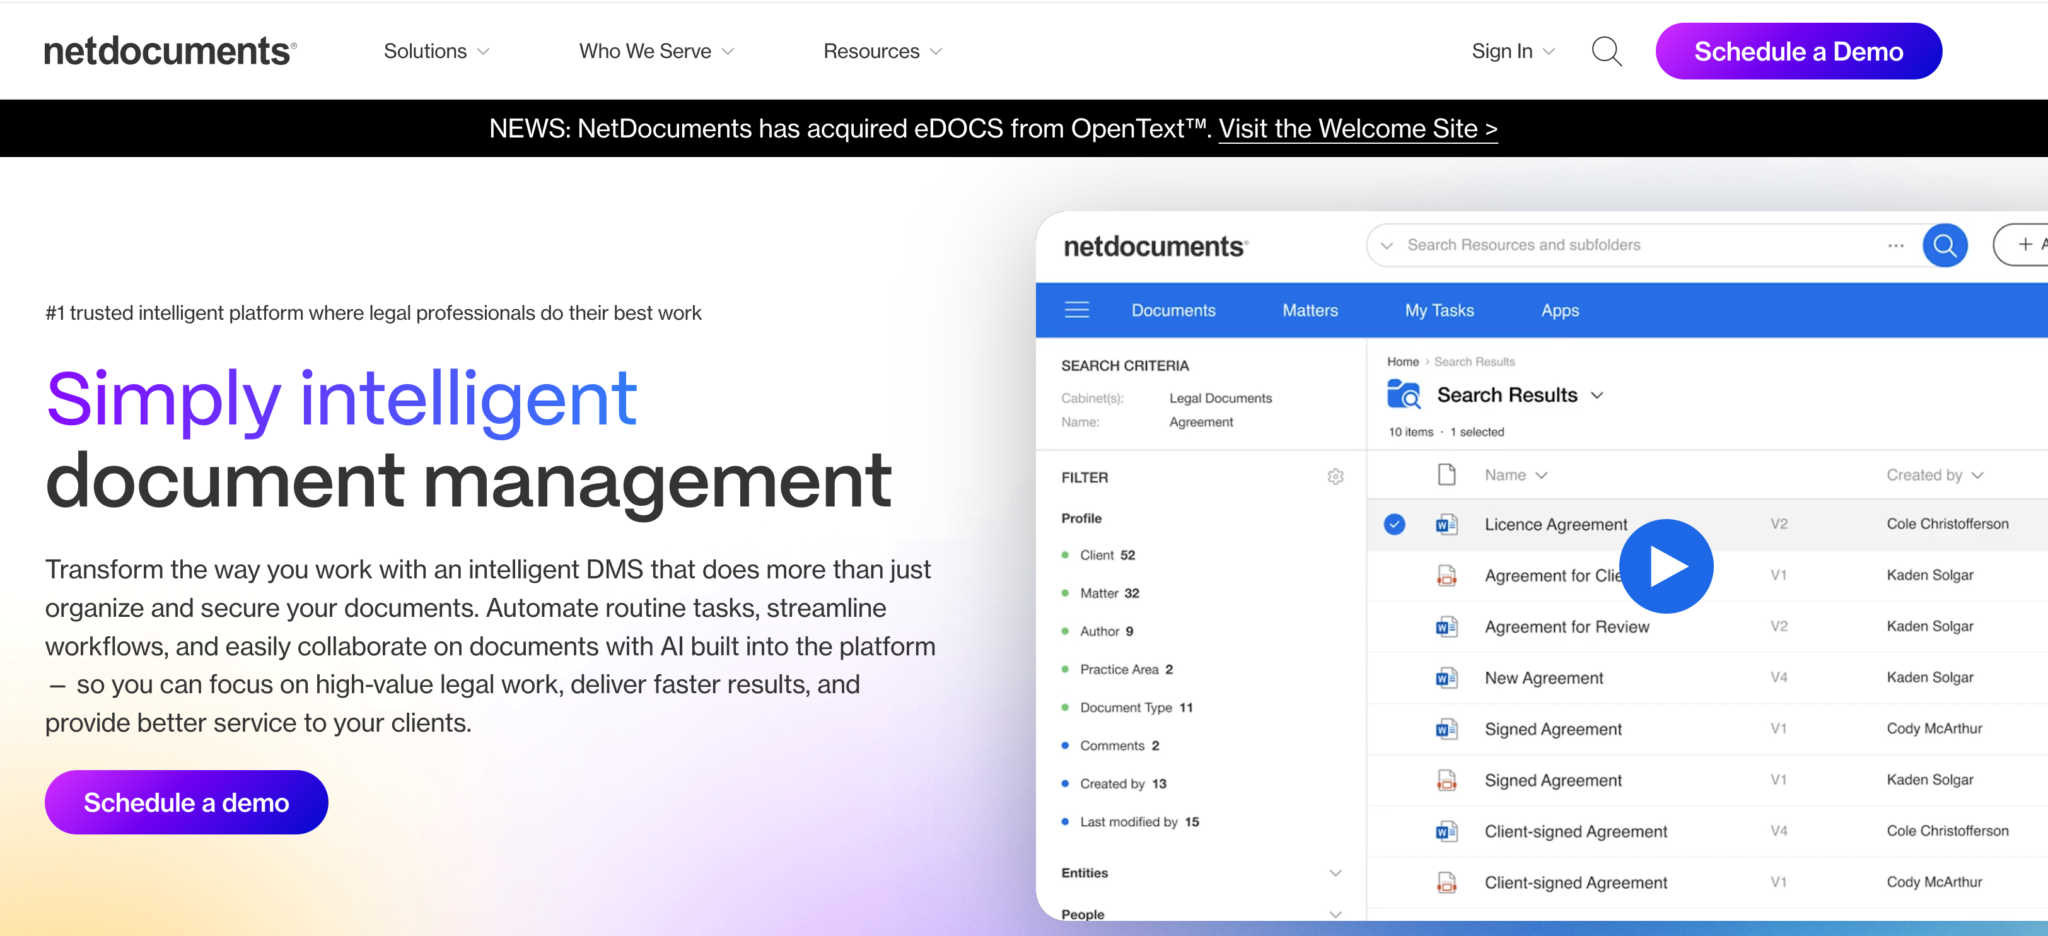
Task: Switch to the Matters tab
Action: (x=1310, y=311)
